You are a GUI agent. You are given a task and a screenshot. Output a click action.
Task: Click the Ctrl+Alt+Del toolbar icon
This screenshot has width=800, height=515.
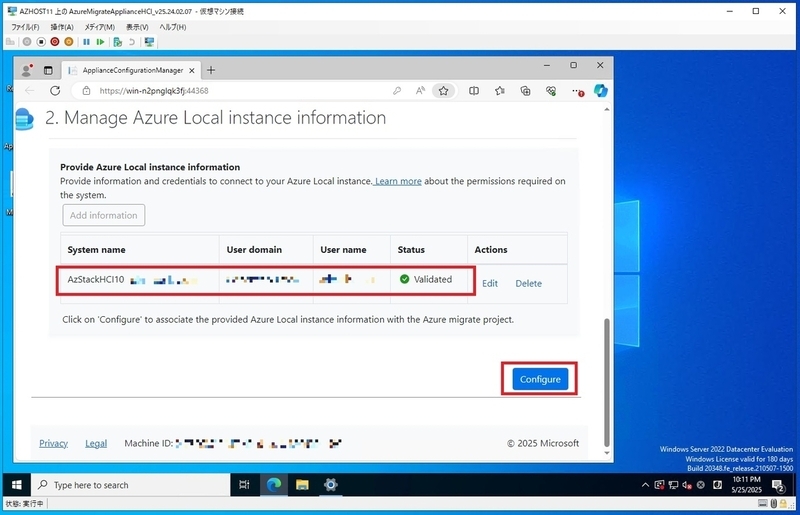click(10, 42)
